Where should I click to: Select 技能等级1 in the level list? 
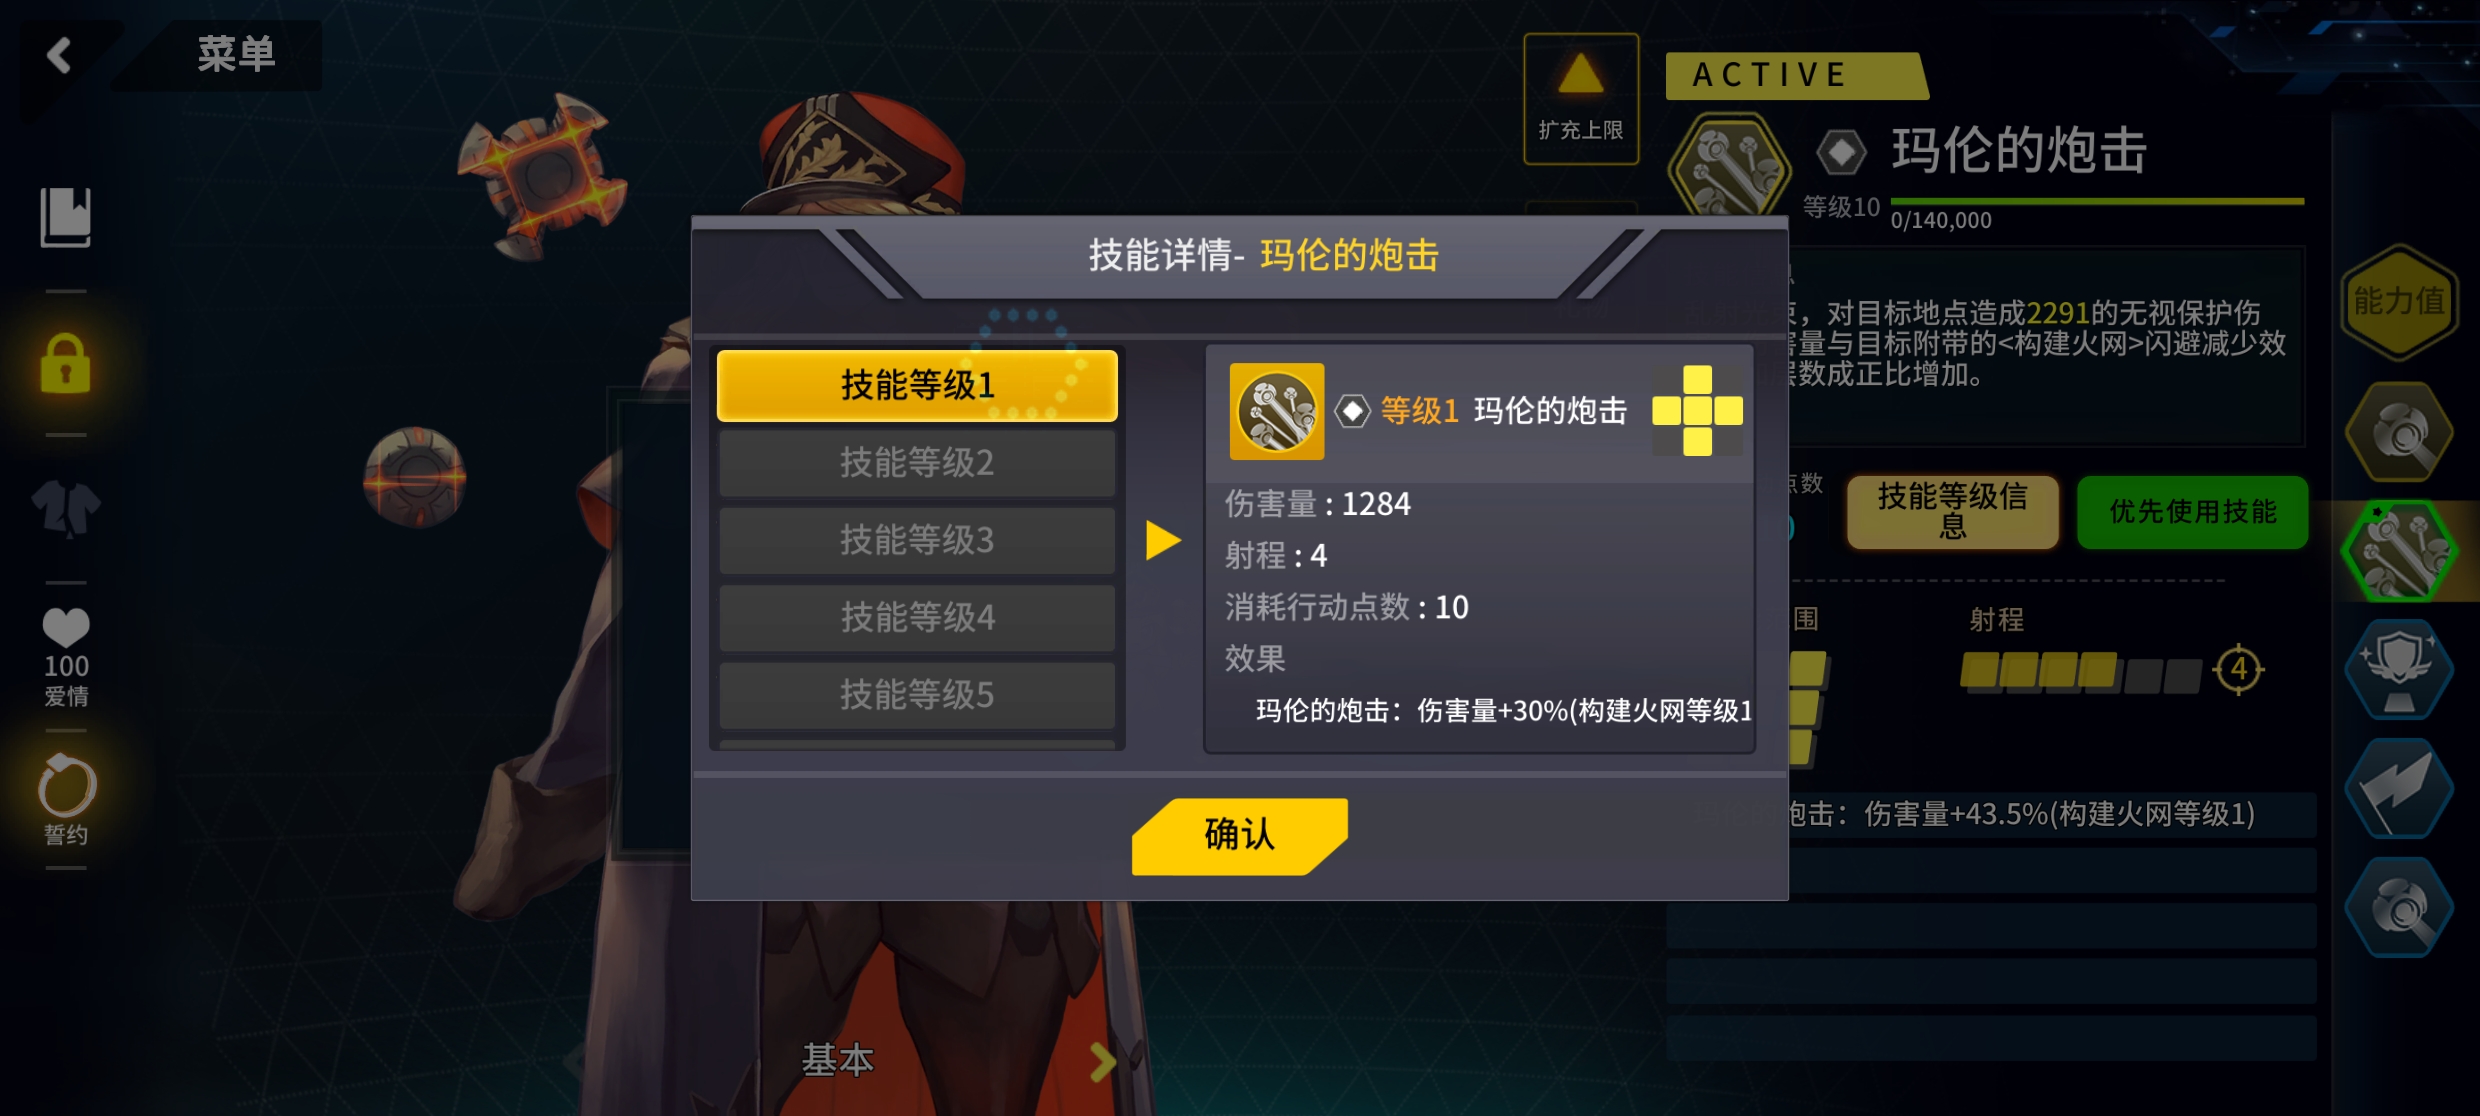917,385
